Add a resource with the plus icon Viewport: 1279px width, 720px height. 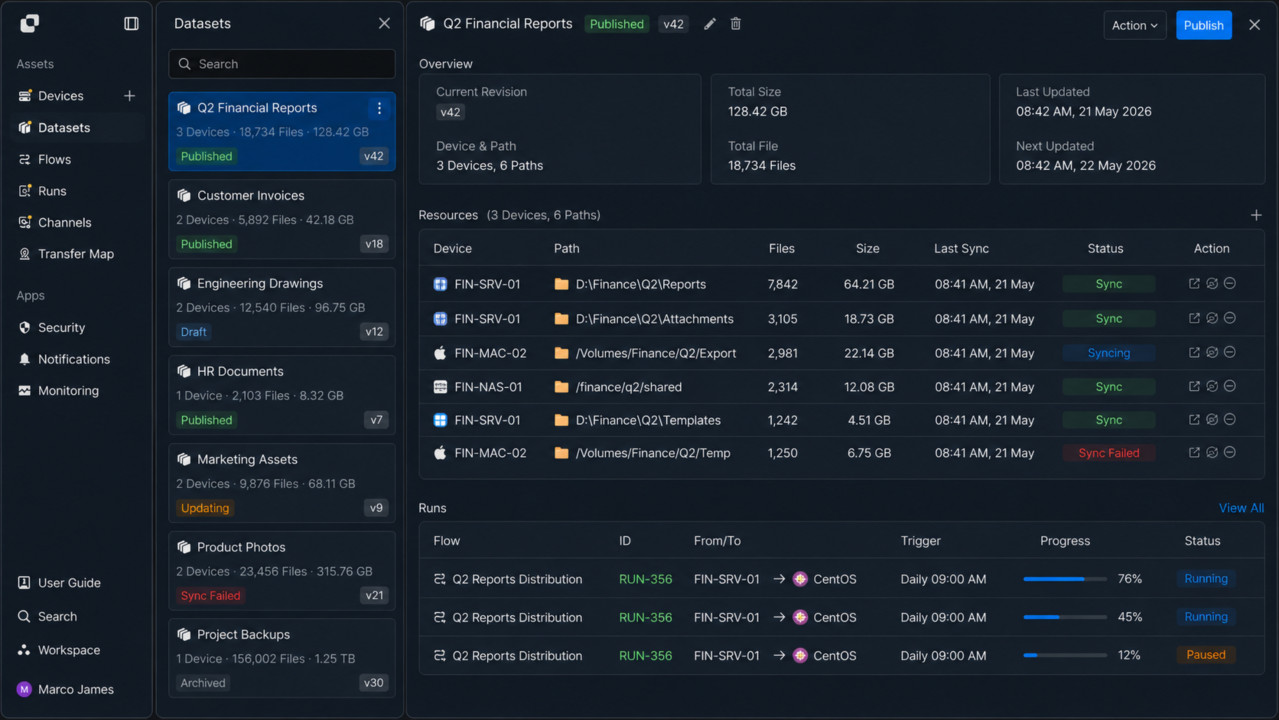1256,215
